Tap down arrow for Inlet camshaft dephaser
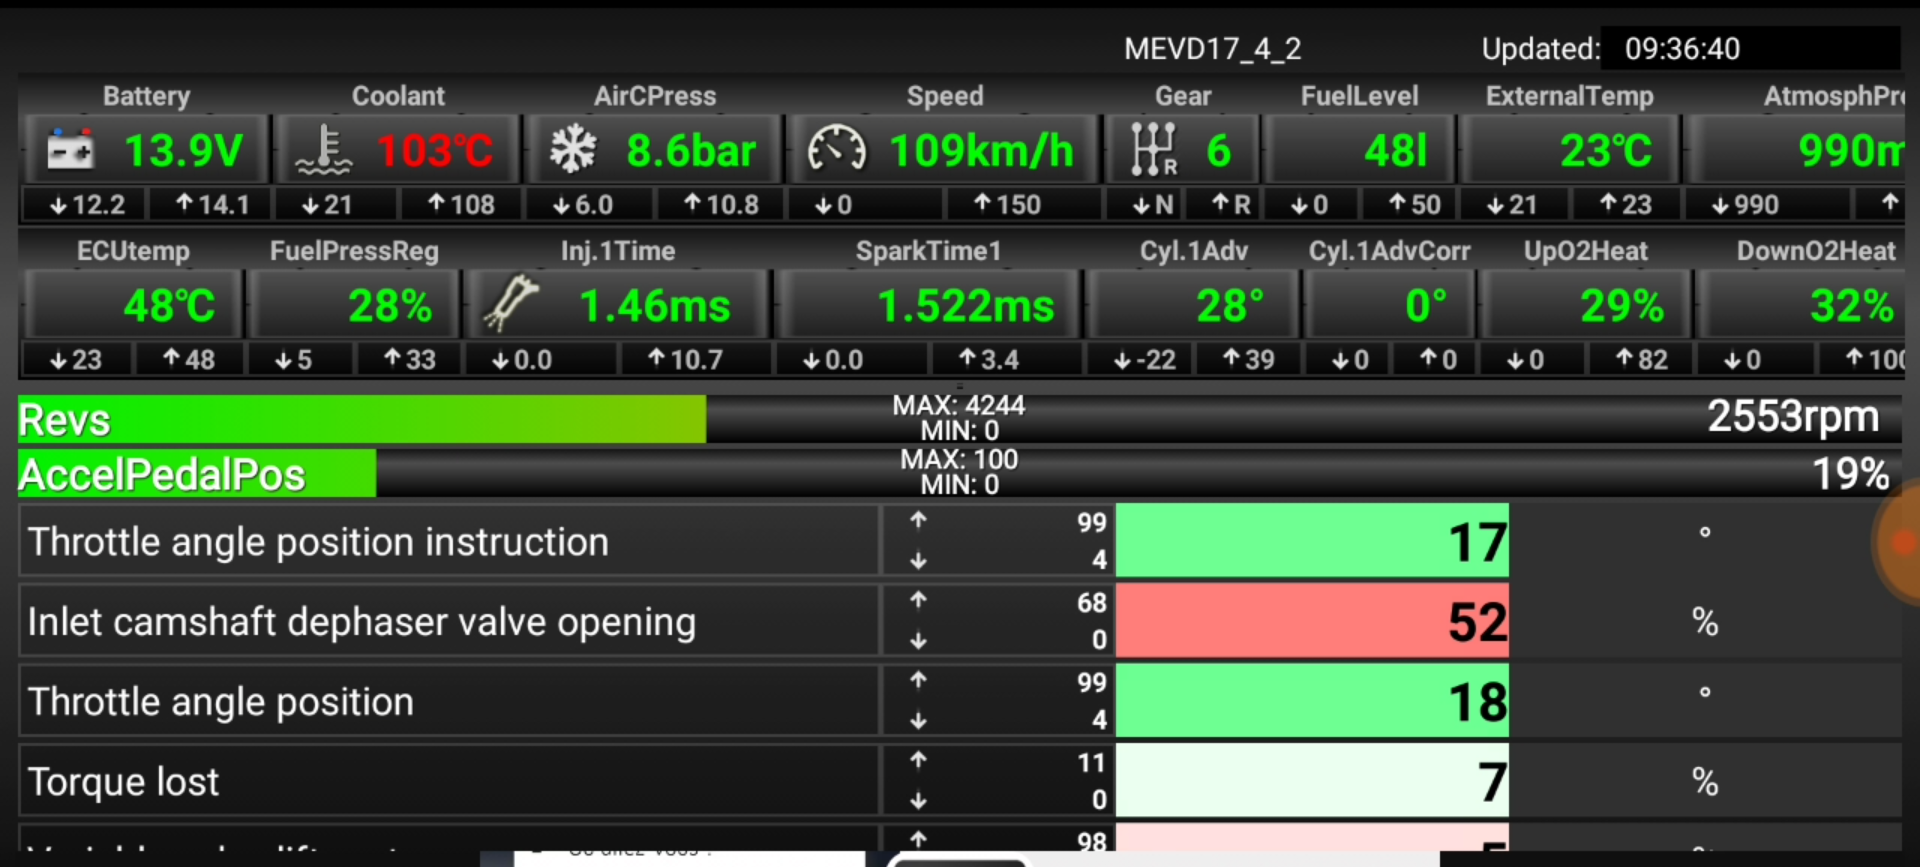Image resolution: width=1920 pixels, height=867 pixels. click(918, 641)
